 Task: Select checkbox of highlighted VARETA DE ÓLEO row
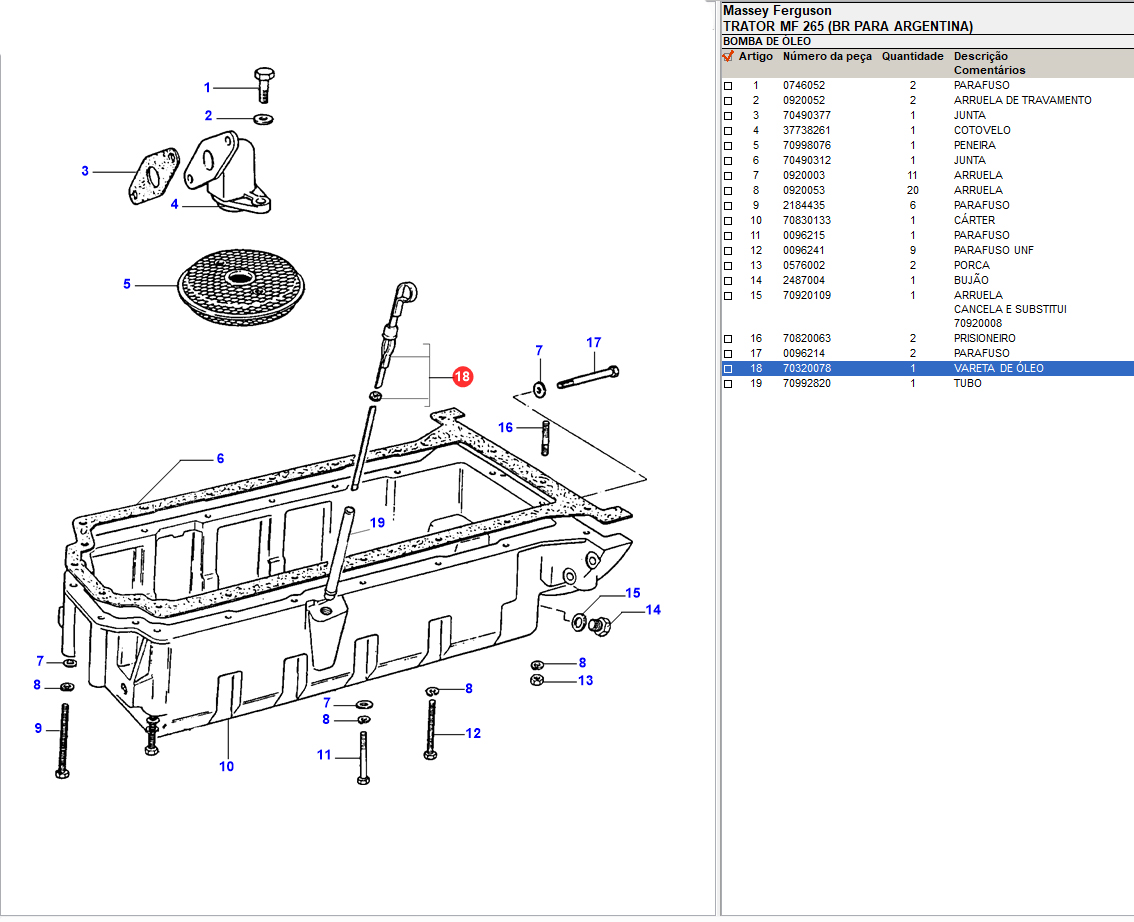point(728,369)
